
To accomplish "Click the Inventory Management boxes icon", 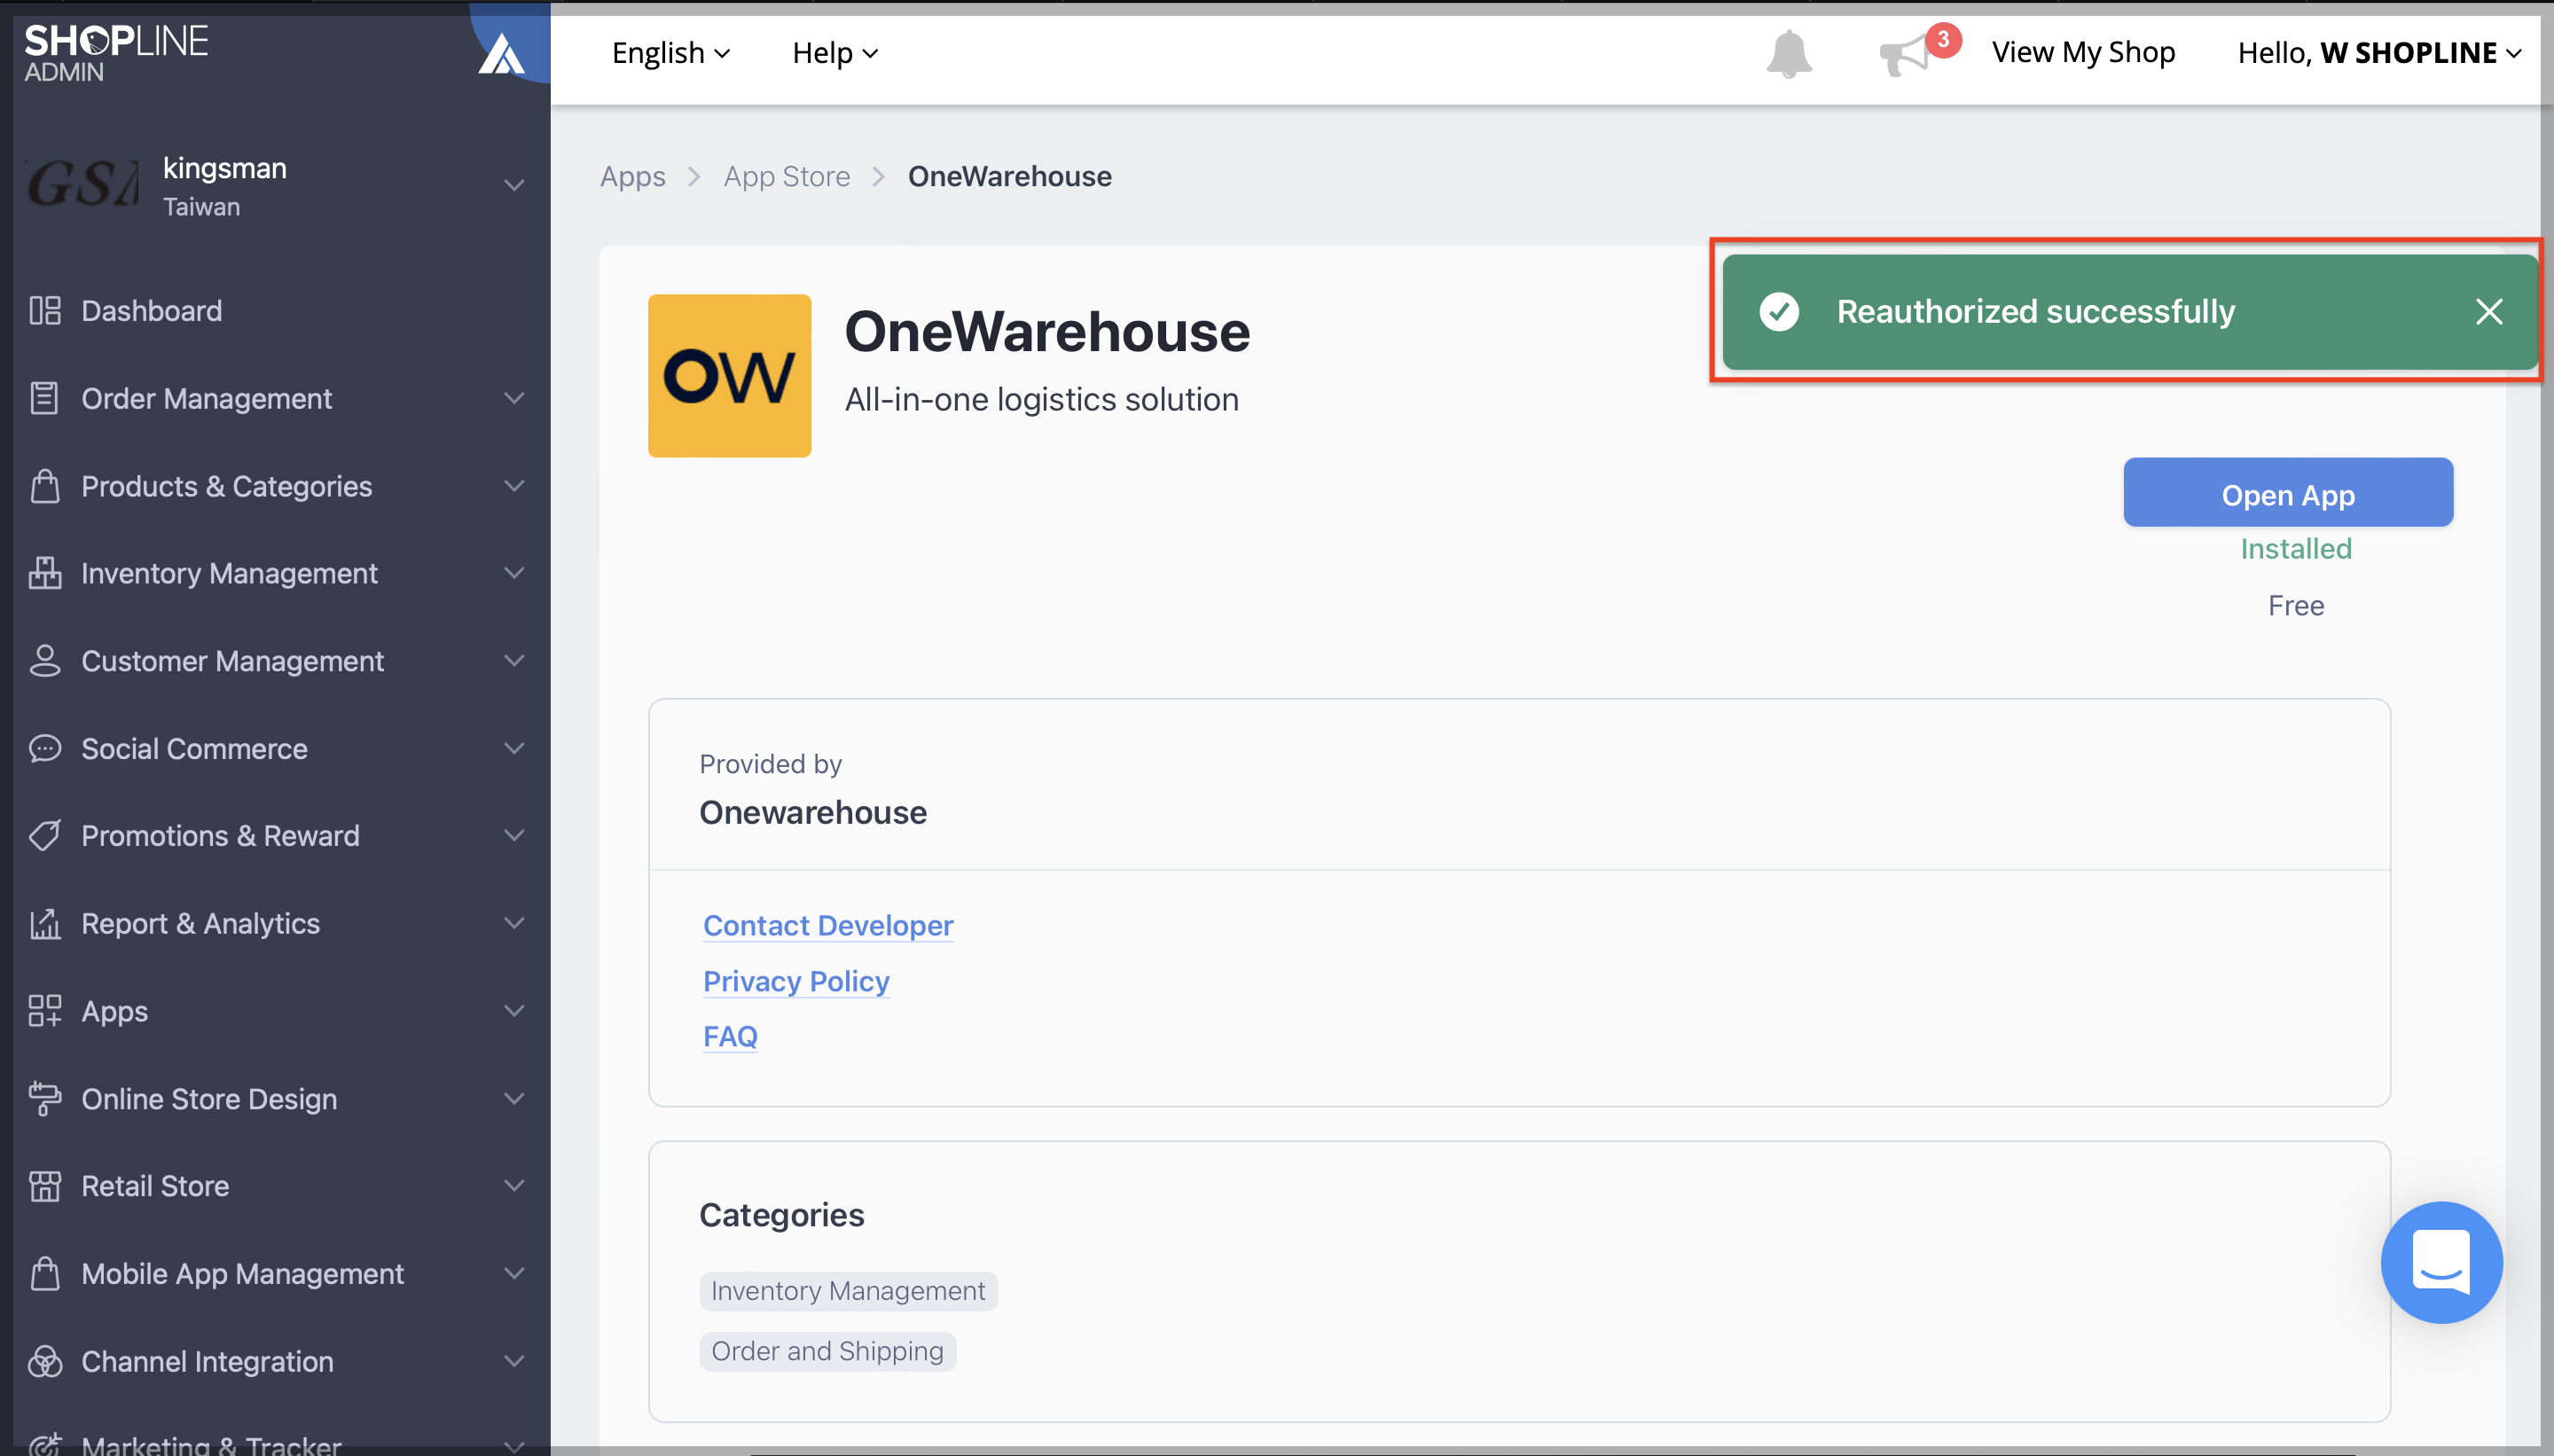I will 44,573.
